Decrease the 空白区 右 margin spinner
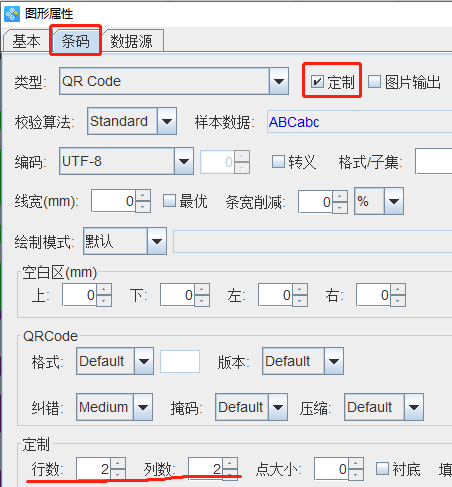Viewport: 452px width, 487px height. coord(398,301)
